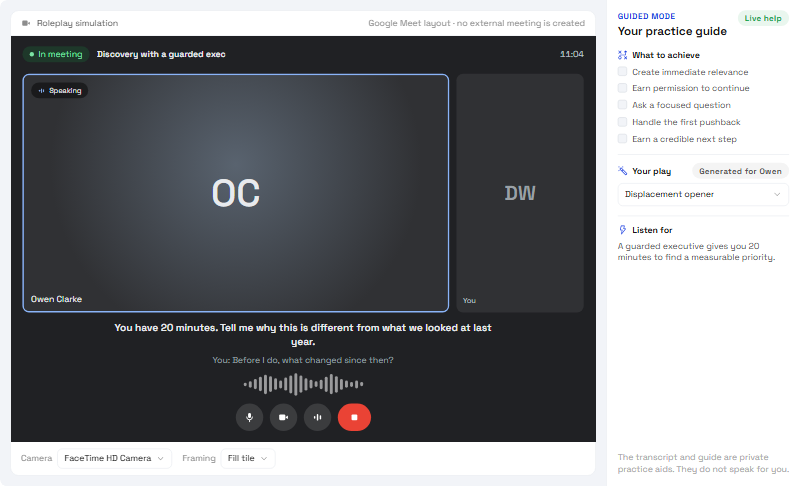The height and width of the screenshot is (486, 800).
Task: Click the Roleplay simulation label
Action: (77, 23)
